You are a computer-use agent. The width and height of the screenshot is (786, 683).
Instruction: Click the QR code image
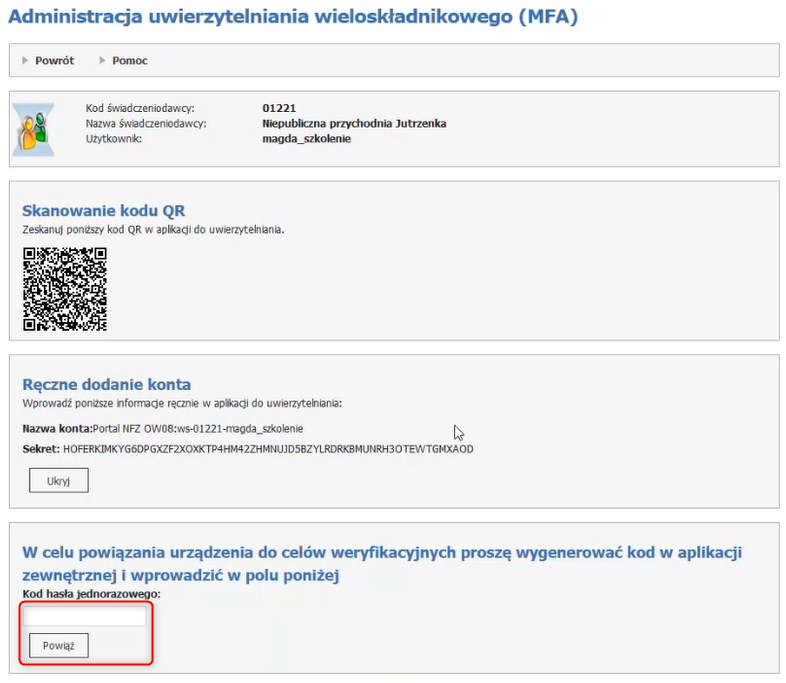point(64,289)
